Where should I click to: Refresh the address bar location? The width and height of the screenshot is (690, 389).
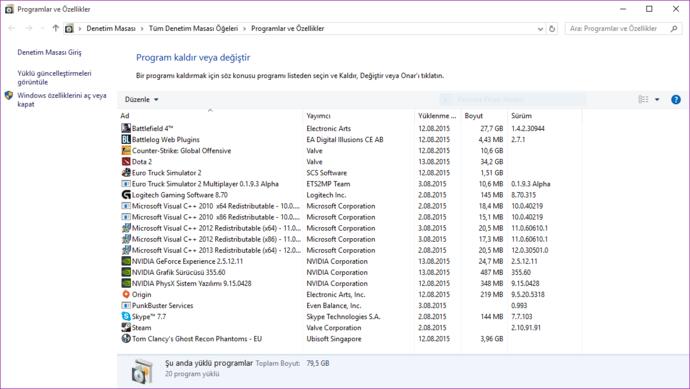(x=552, y=29)
